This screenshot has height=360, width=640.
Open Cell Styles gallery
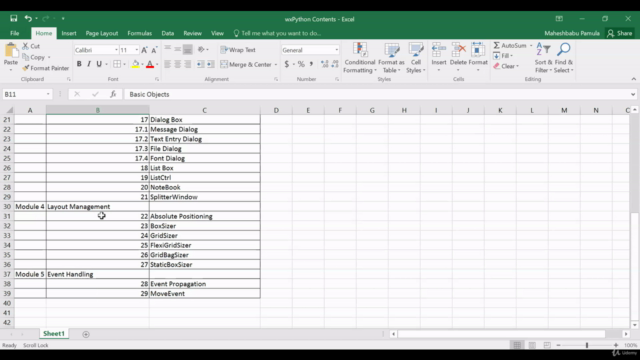[416, 58]
